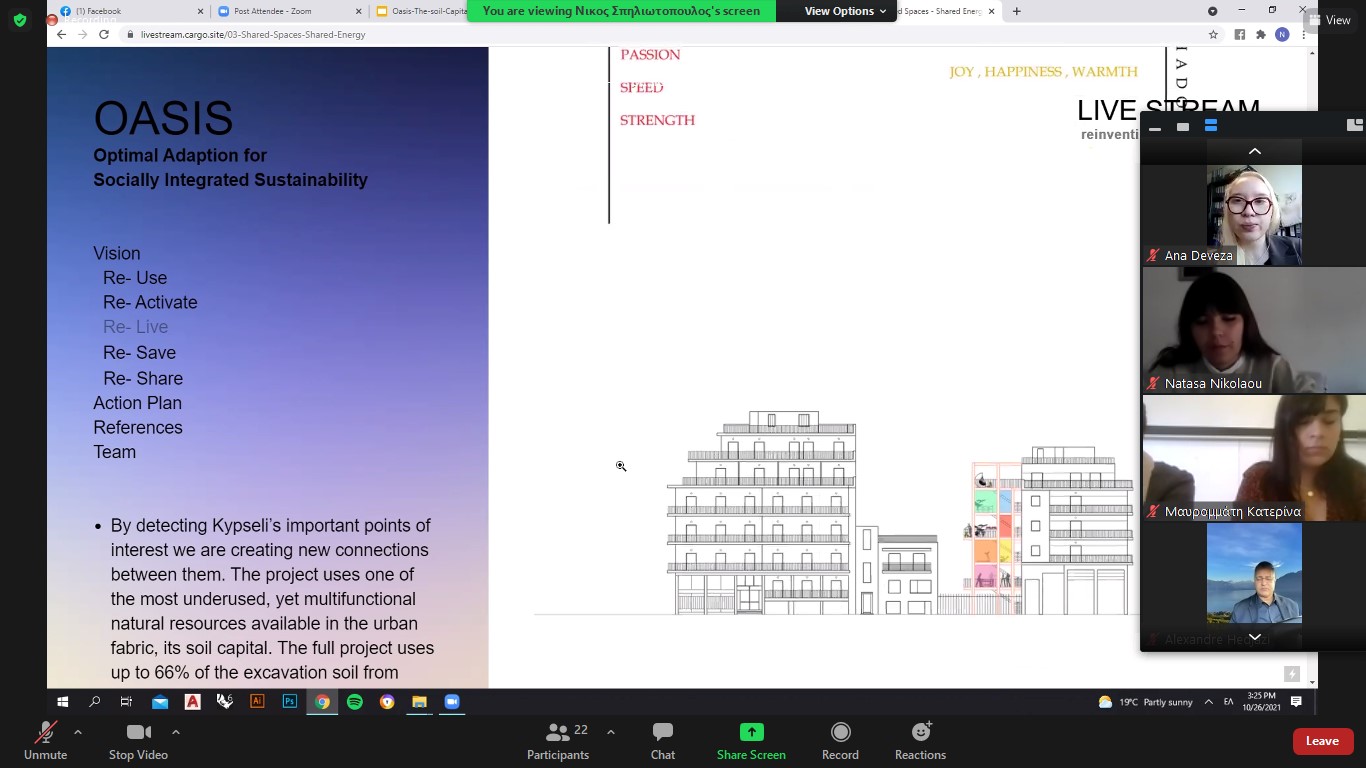
Task: Open the Action Plan section
Action: pyautogui.click(x=138, y=403)
